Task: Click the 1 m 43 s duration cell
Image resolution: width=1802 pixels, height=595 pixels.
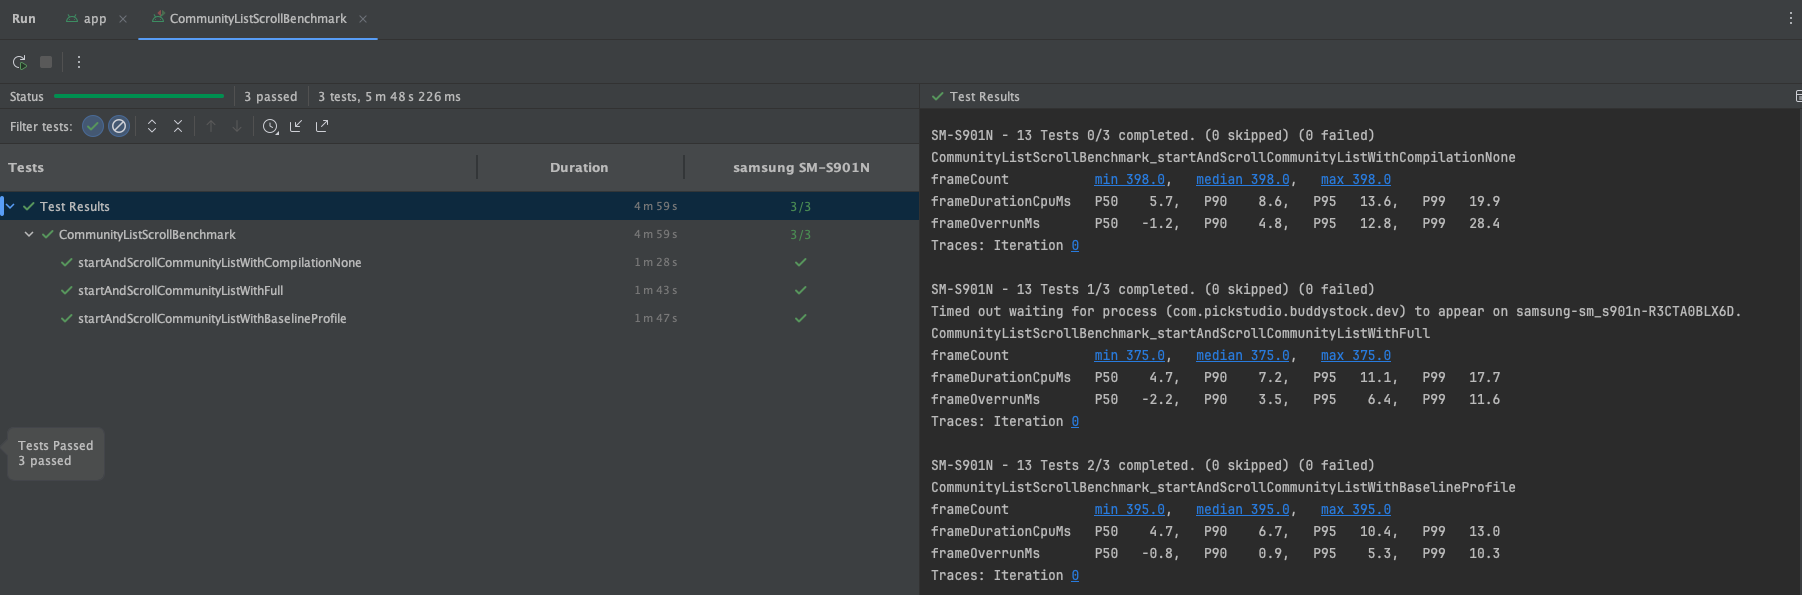Action: point(655,290)
